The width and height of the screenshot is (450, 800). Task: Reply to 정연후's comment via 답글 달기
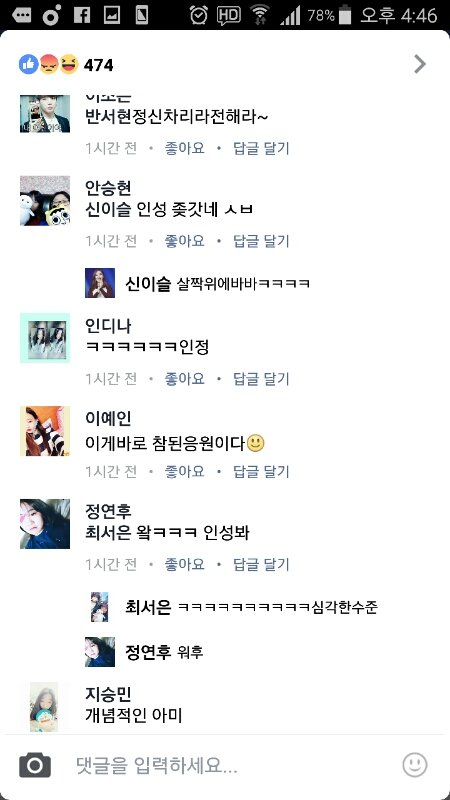point(261,564)
